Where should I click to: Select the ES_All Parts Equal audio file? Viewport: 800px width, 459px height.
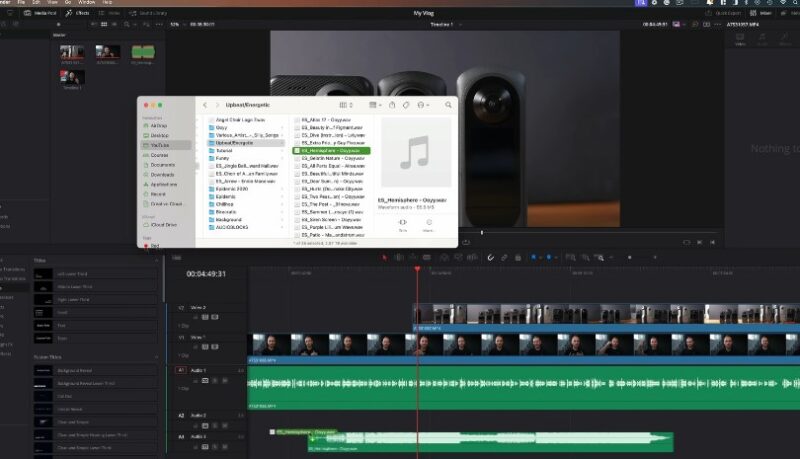(331, 166)
